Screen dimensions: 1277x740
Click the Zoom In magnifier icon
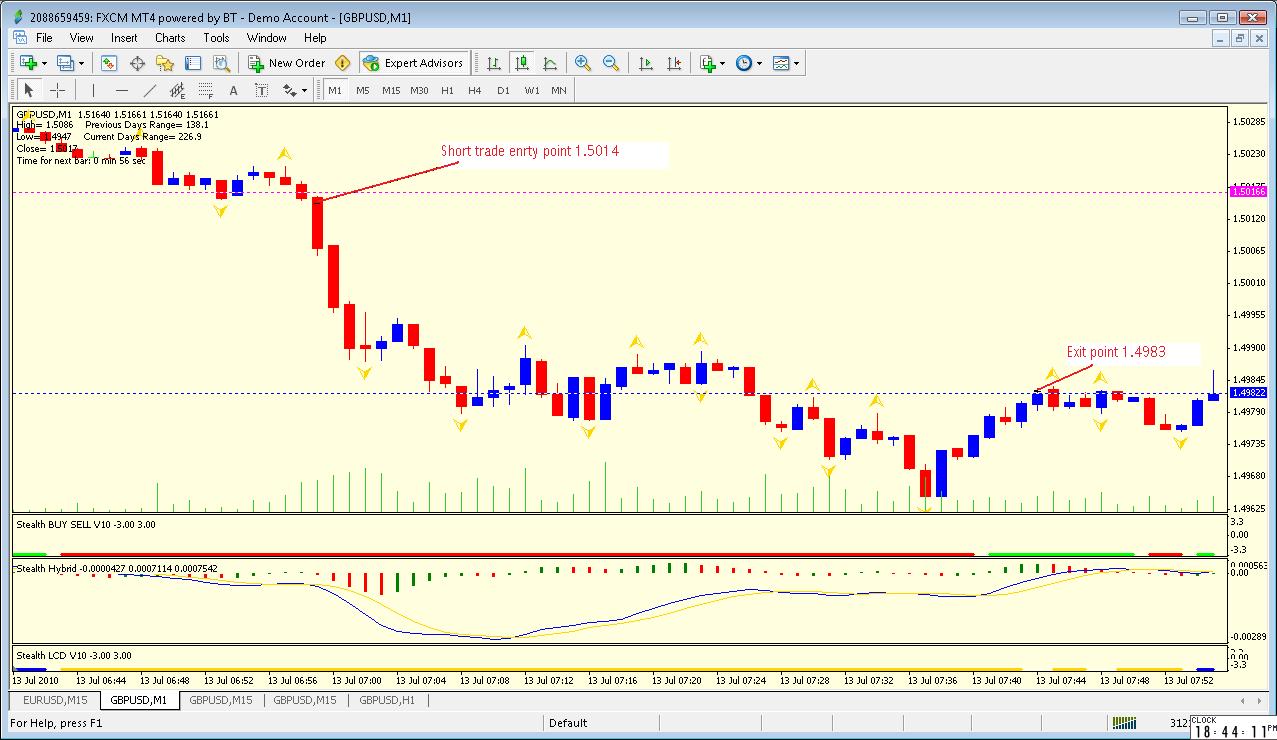[583, 63]
